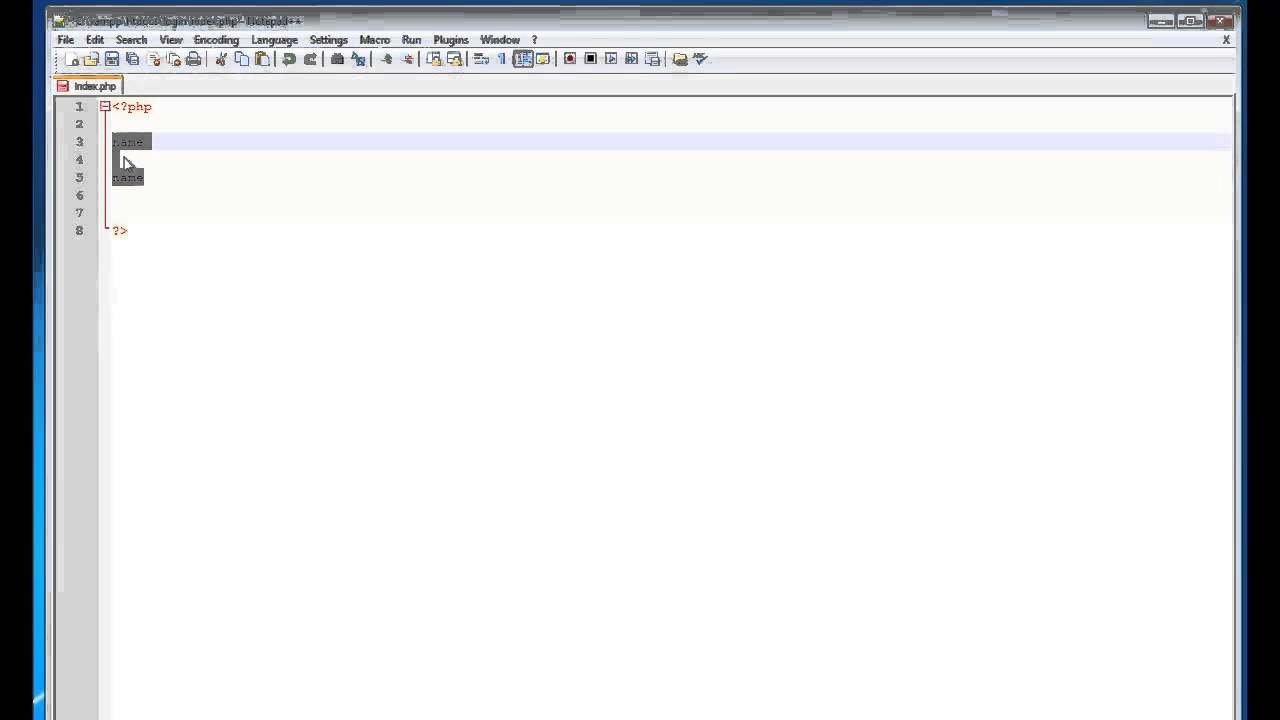
Task: Toggle synchronized horizontal scrolling icon
Action: pyautogui.click(x=454, y=59)
